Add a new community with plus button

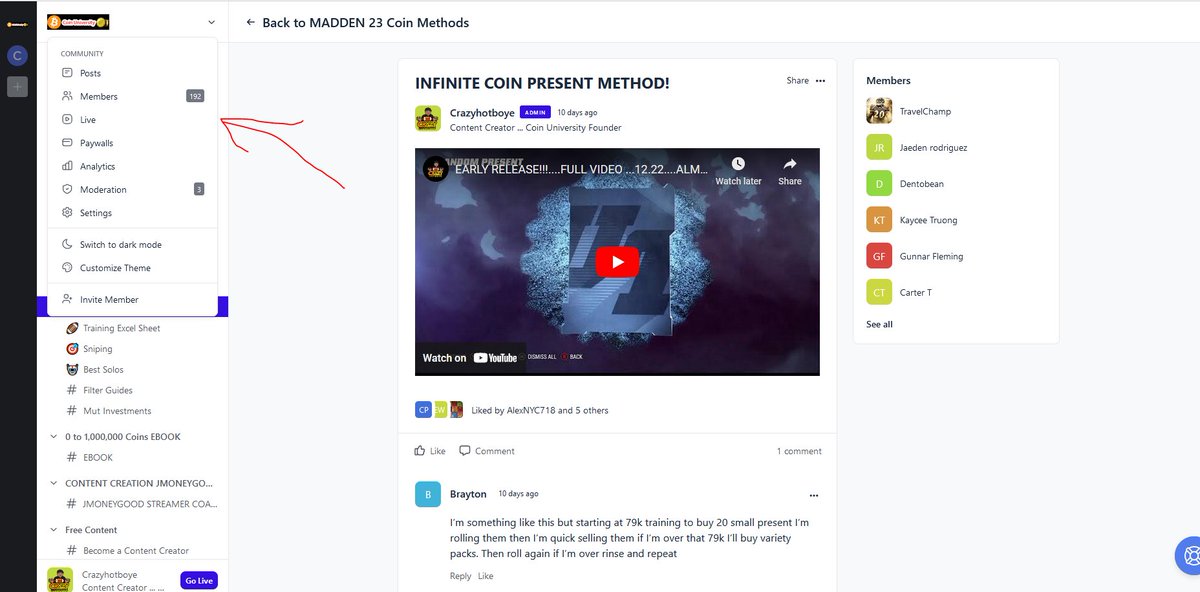(17, 87)
